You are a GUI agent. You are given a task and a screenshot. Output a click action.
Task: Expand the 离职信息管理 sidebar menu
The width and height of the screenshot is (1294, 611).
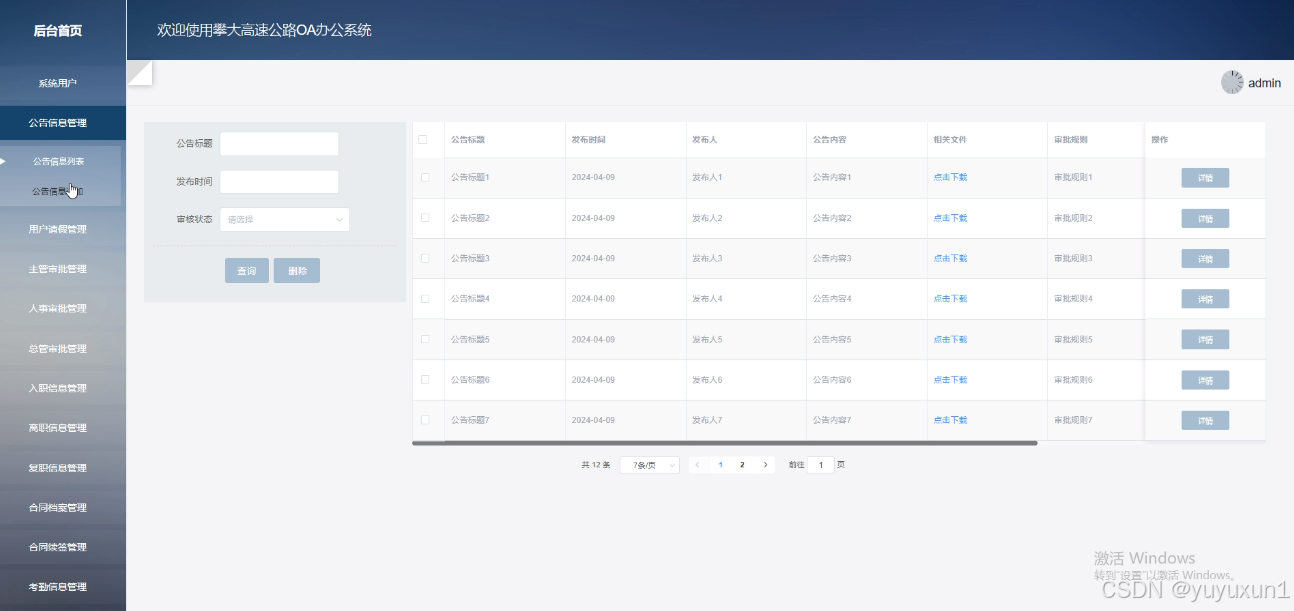pyautogui.click(x=58, y=428)
